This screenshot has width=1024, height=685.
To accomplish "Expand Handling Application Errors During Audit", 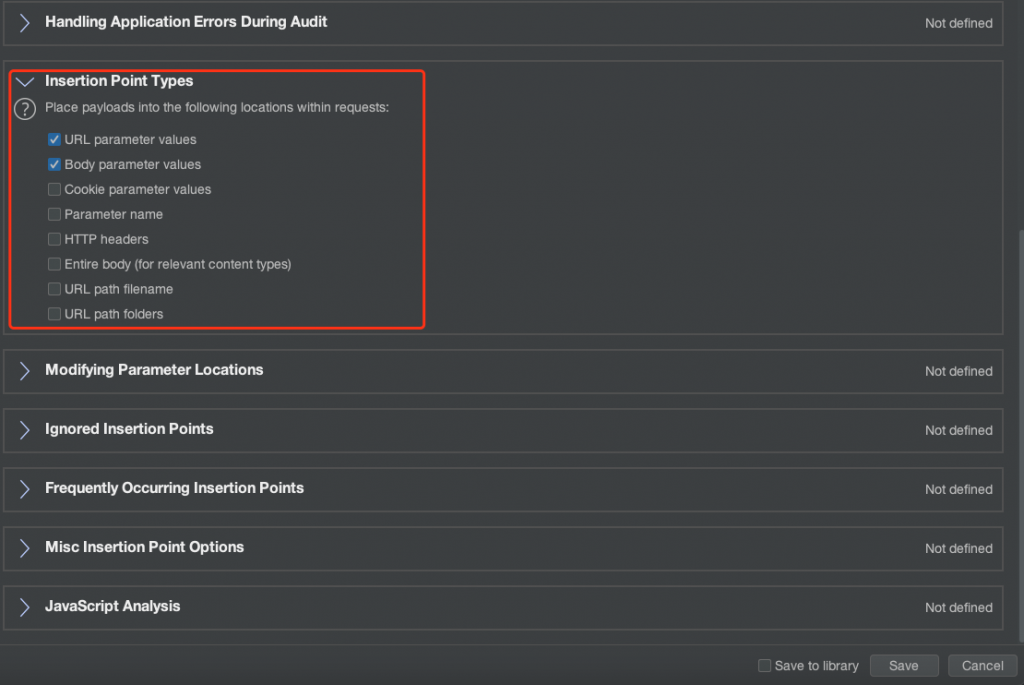I will (x=25, y=22).
